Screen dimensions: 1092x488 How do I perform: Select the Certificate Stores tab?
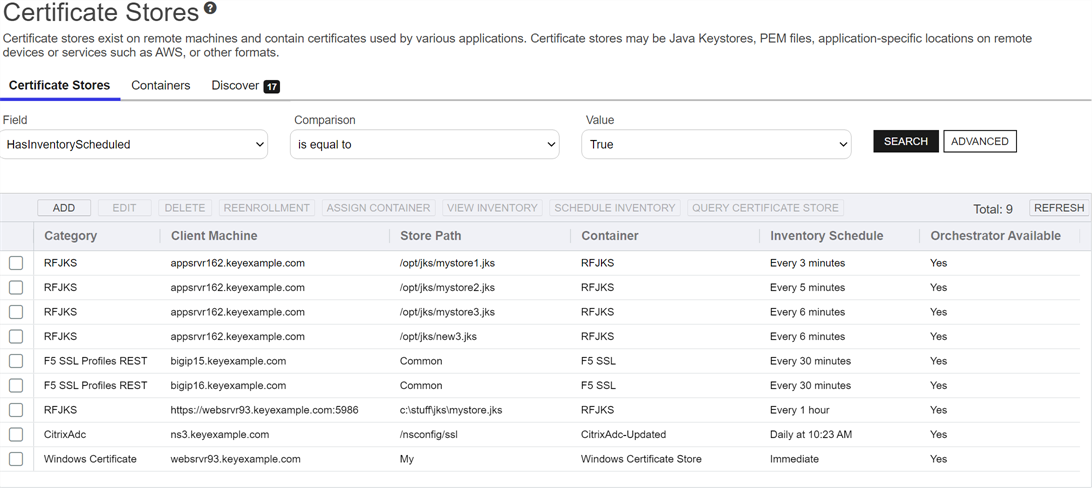click(x=60, y=86)
